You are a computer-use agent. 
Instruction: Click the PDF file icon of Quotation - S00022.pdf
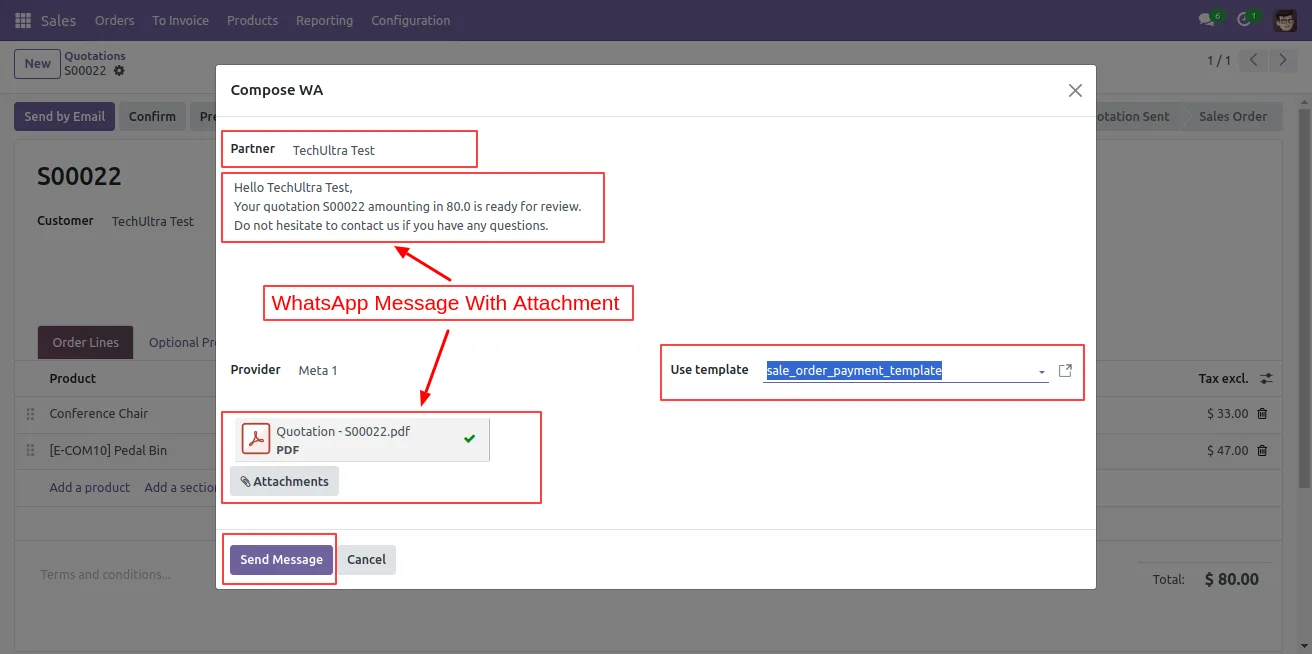(x=256, y=439)
